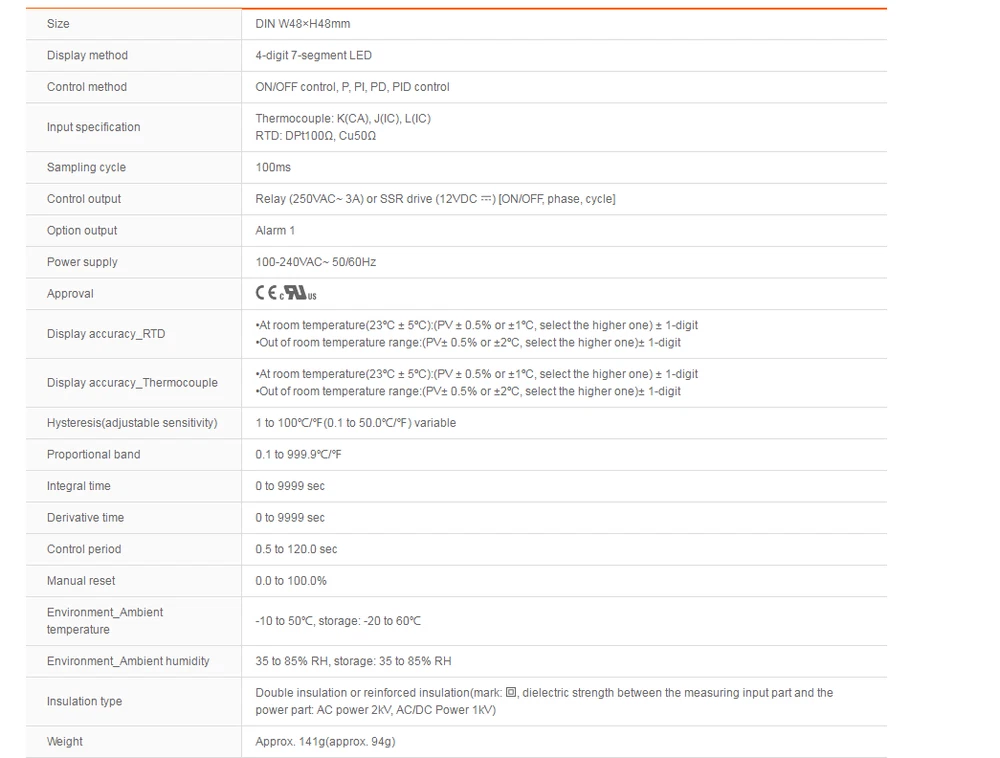Click the Insulation type label
The image size is (1000, 758).
tap(84, 702)
